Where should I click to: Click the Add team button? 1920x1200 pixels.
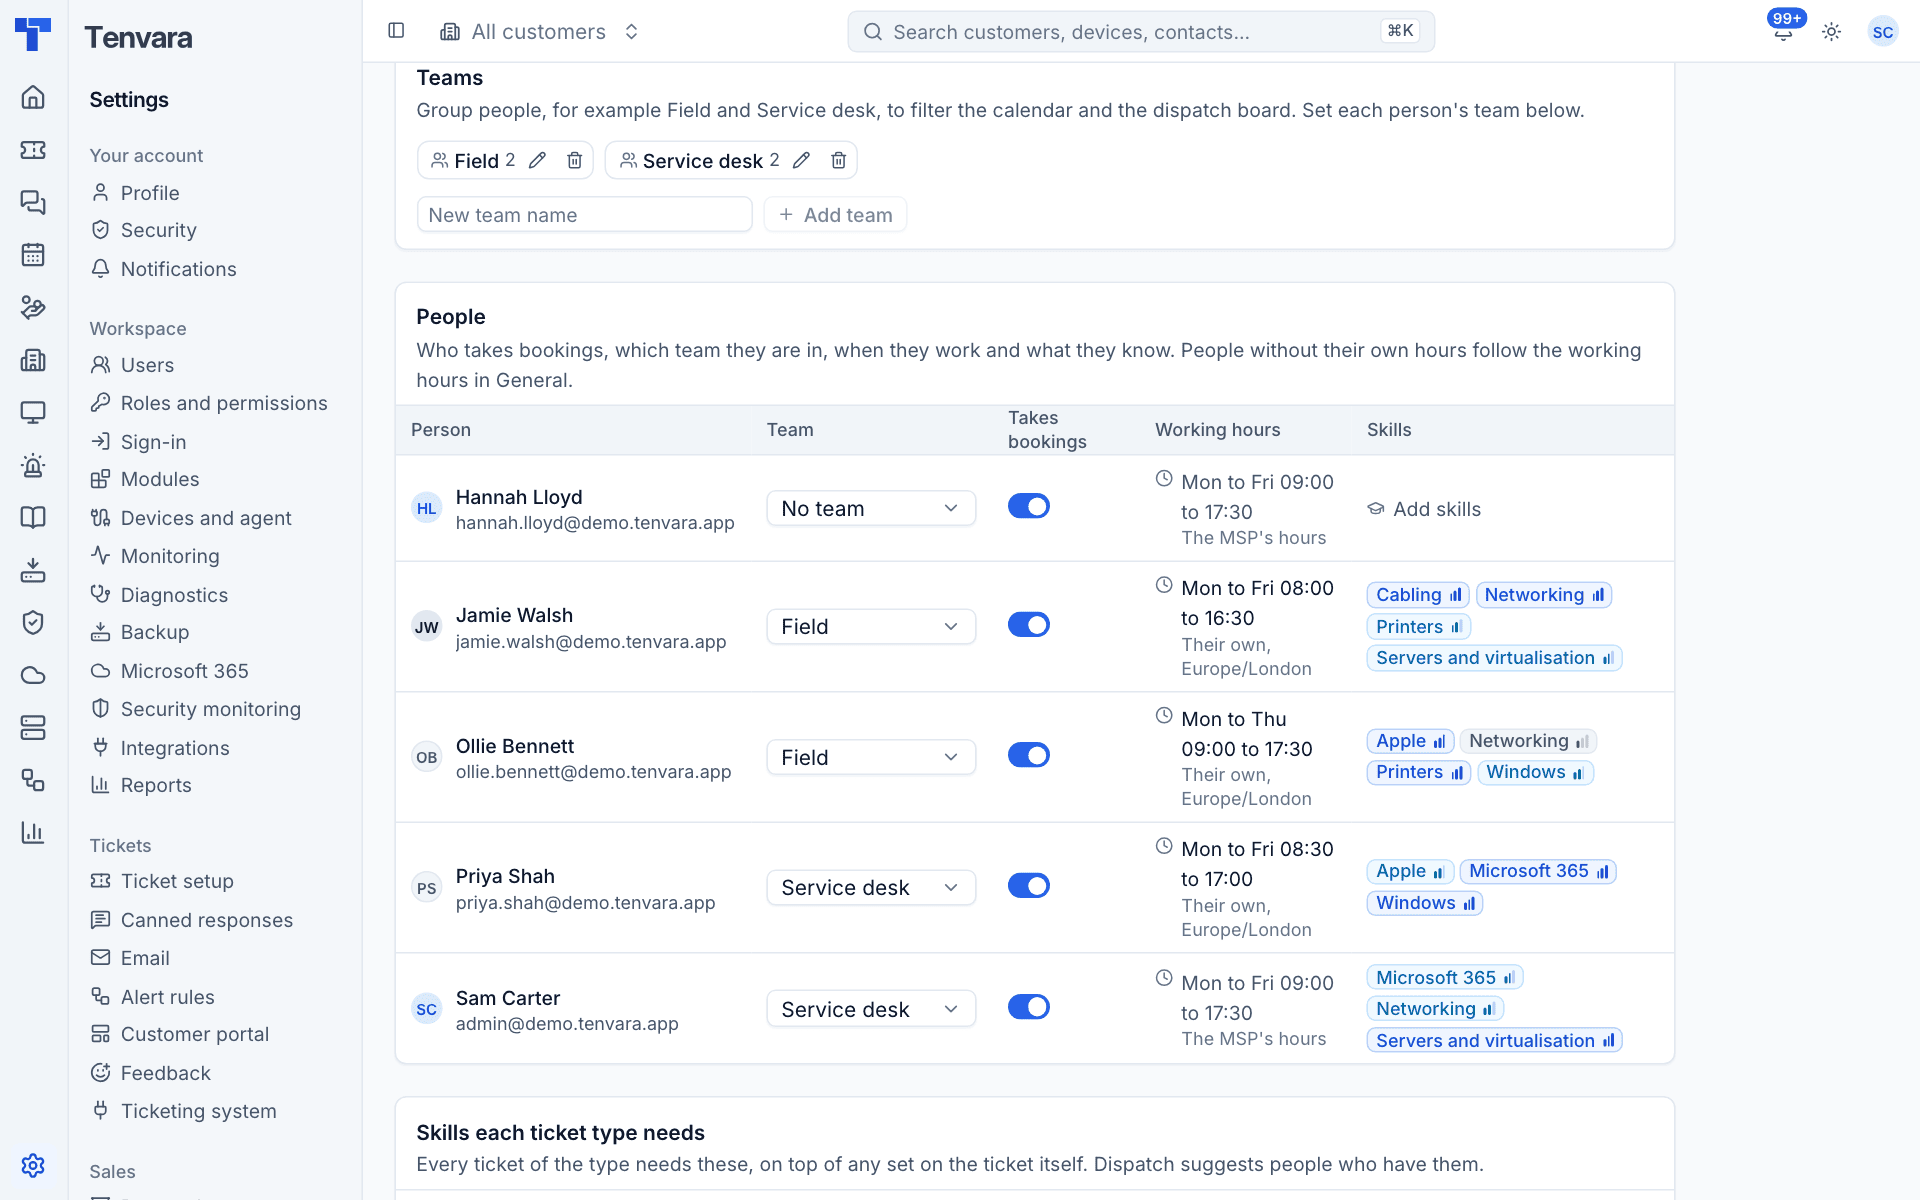[x=835, y=215]
